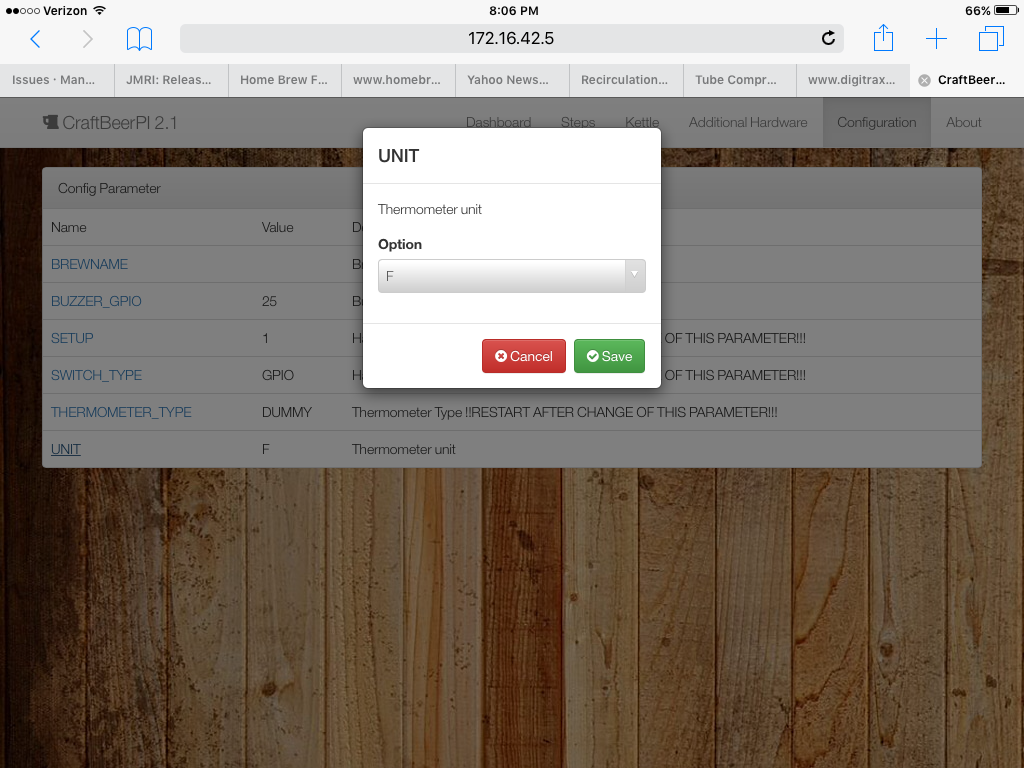Open the Dashboard nav item
The image size is (1024, 768).
pyautogui.click(x=498, y=123)
